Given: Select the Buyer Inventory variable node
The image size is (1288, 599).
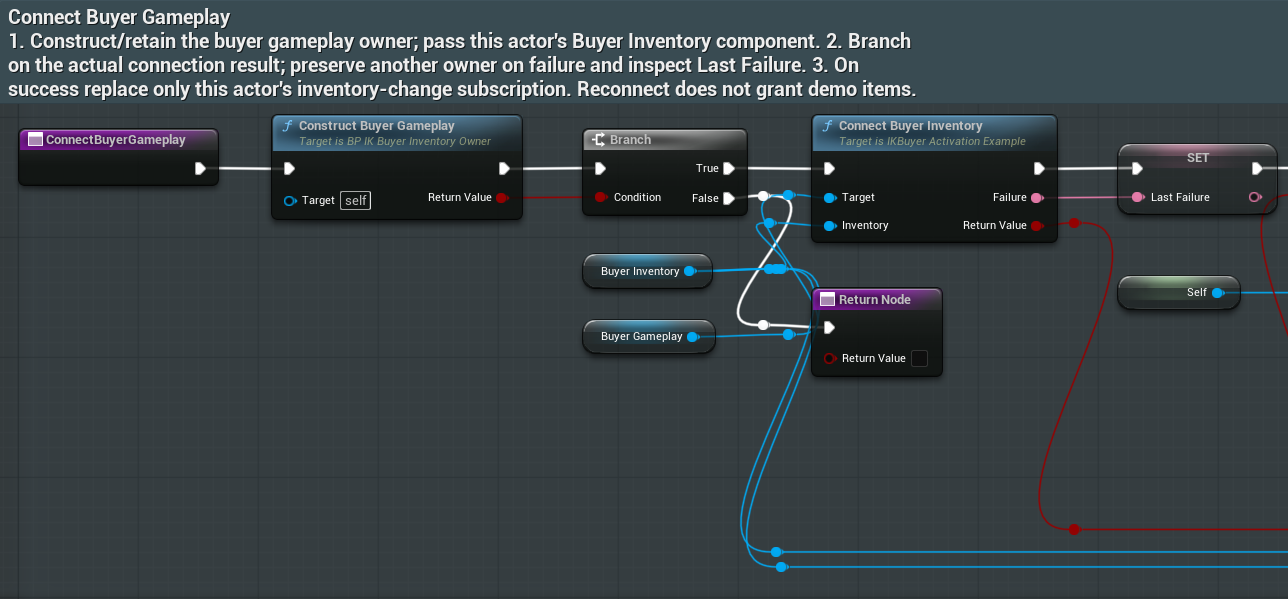Looking at the screenshot, I should click(x=647, y=271).
